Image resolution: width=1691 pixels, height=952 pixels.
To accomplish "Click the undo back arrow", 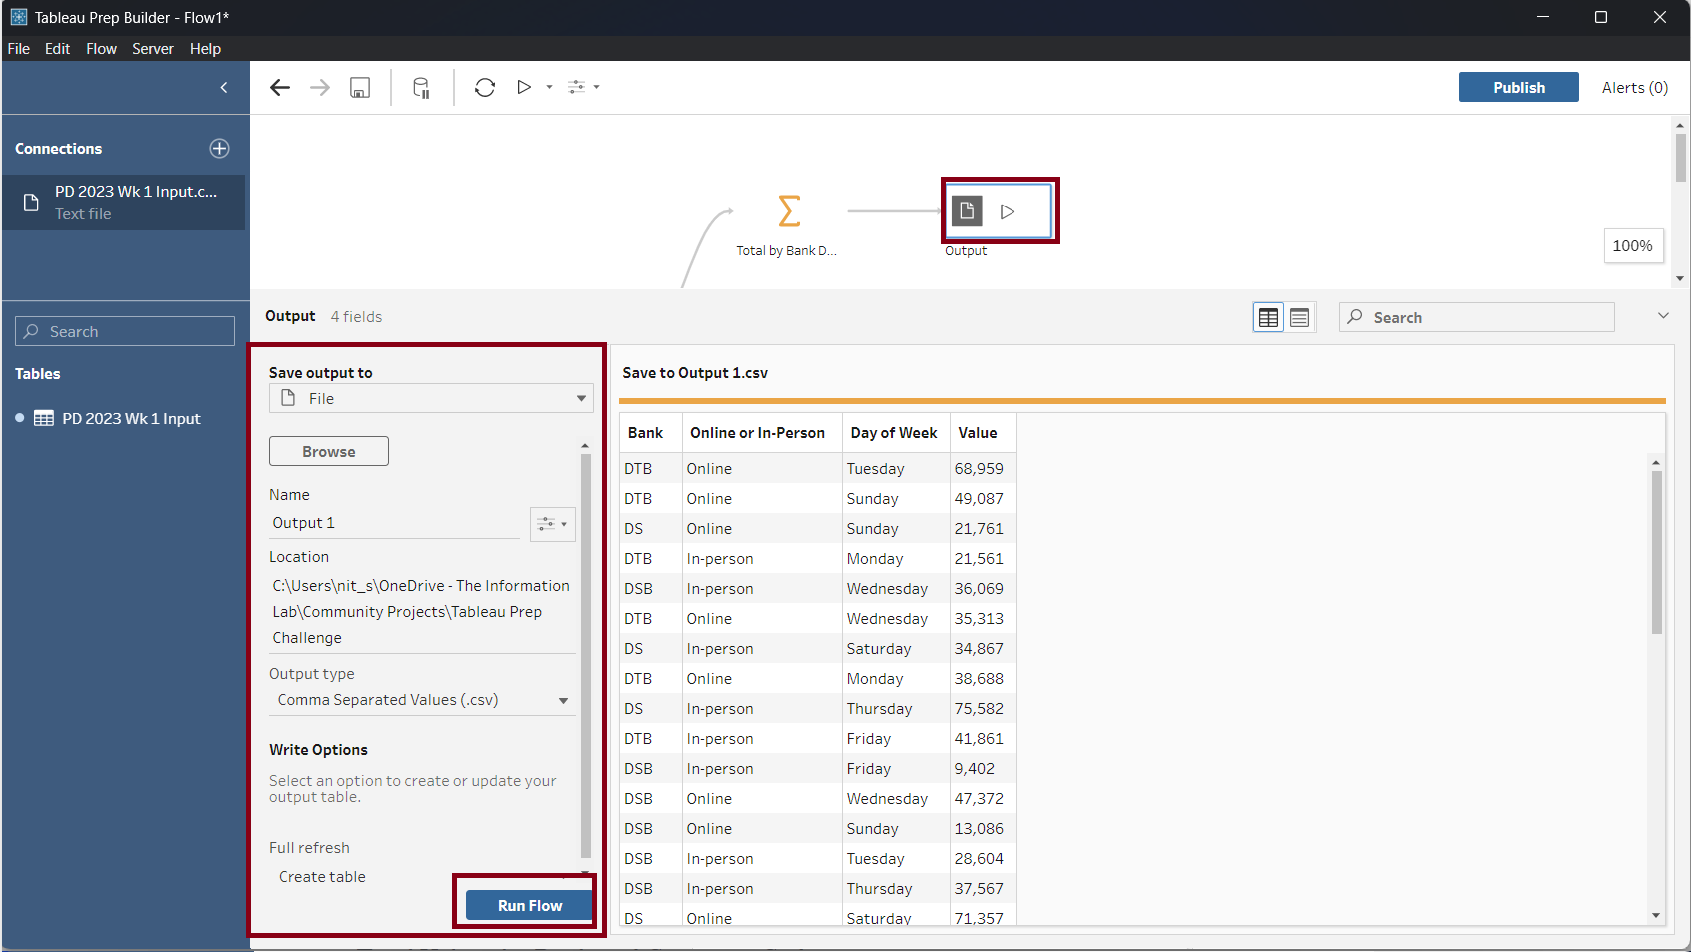I will [x=280, y=88].
